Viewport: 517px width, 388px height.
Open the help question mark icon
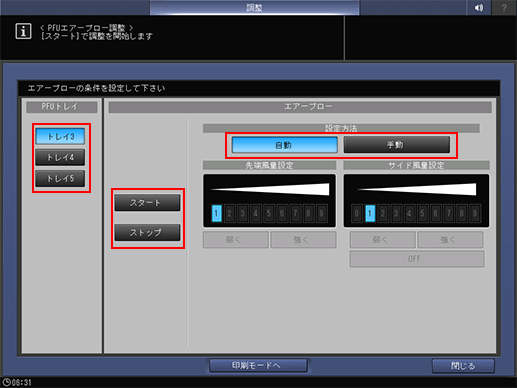pos(504,7)
